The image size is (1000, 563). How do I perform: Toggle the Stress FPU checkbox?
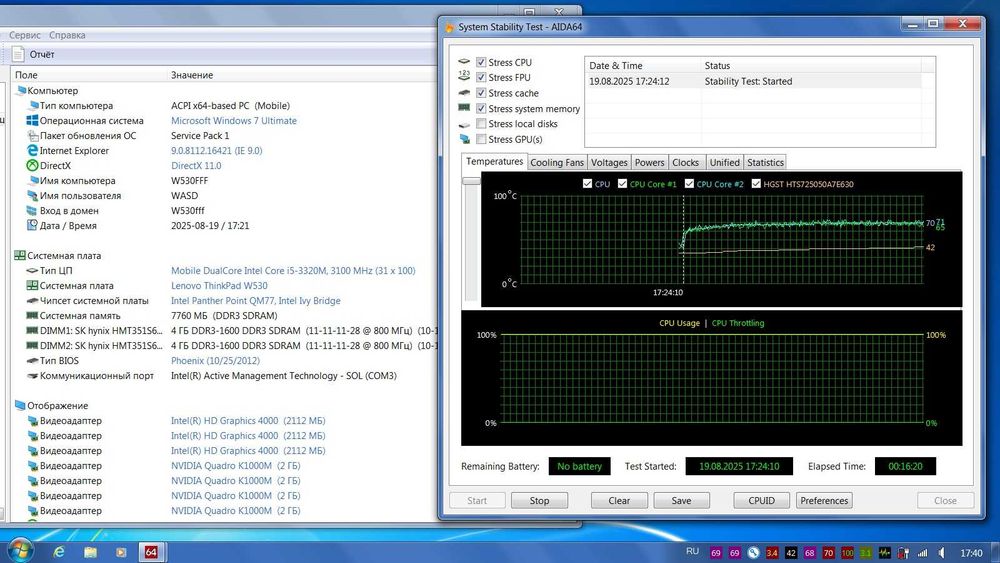(482, 78)
